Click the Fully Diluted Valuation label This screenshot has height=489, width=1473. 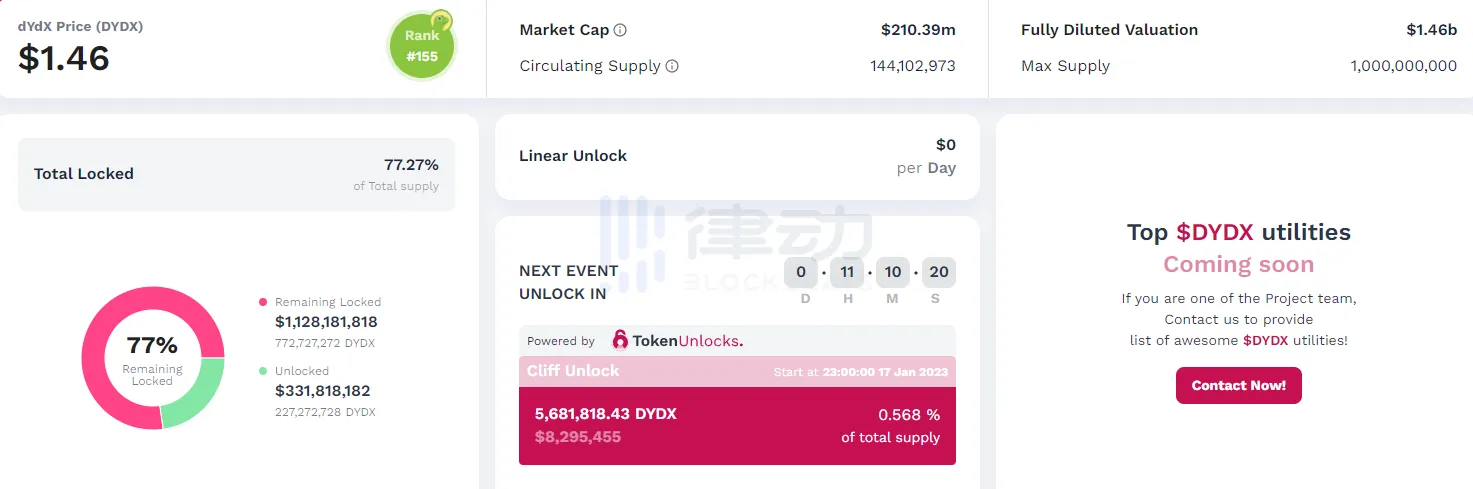[1109, 30]
